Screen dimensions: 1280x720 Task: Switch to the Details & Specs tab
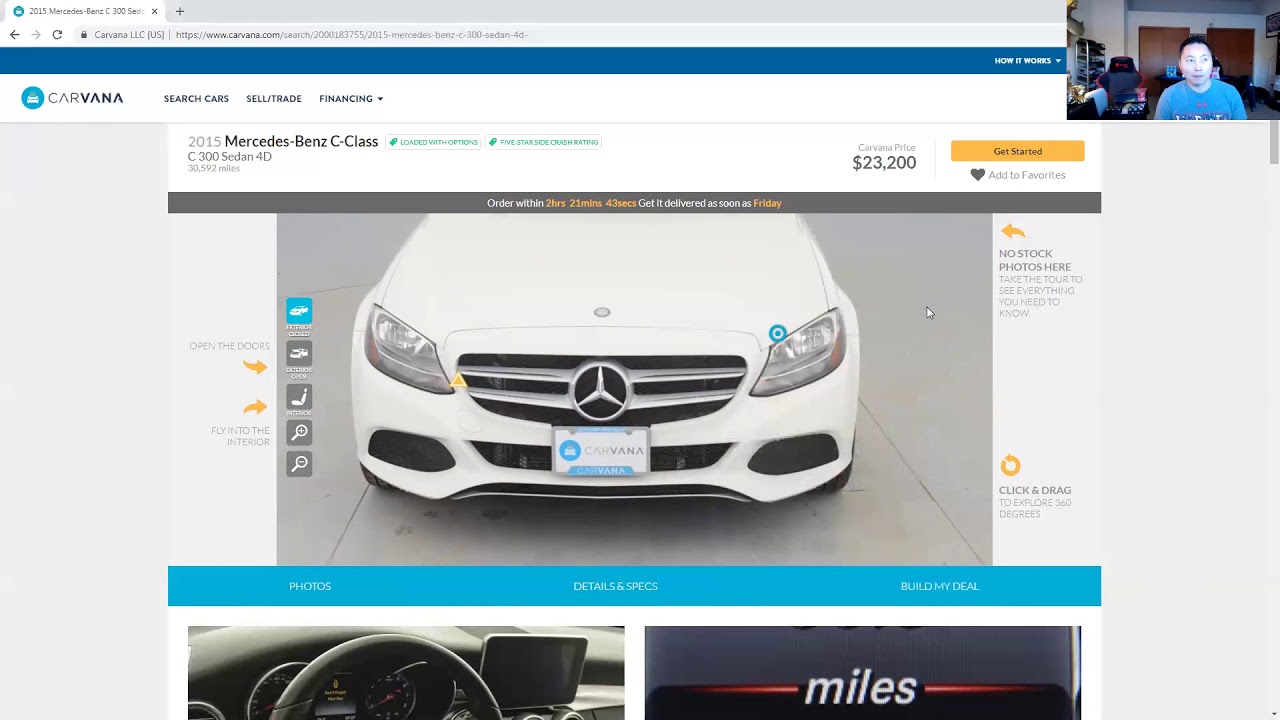(x=615, y=586)
